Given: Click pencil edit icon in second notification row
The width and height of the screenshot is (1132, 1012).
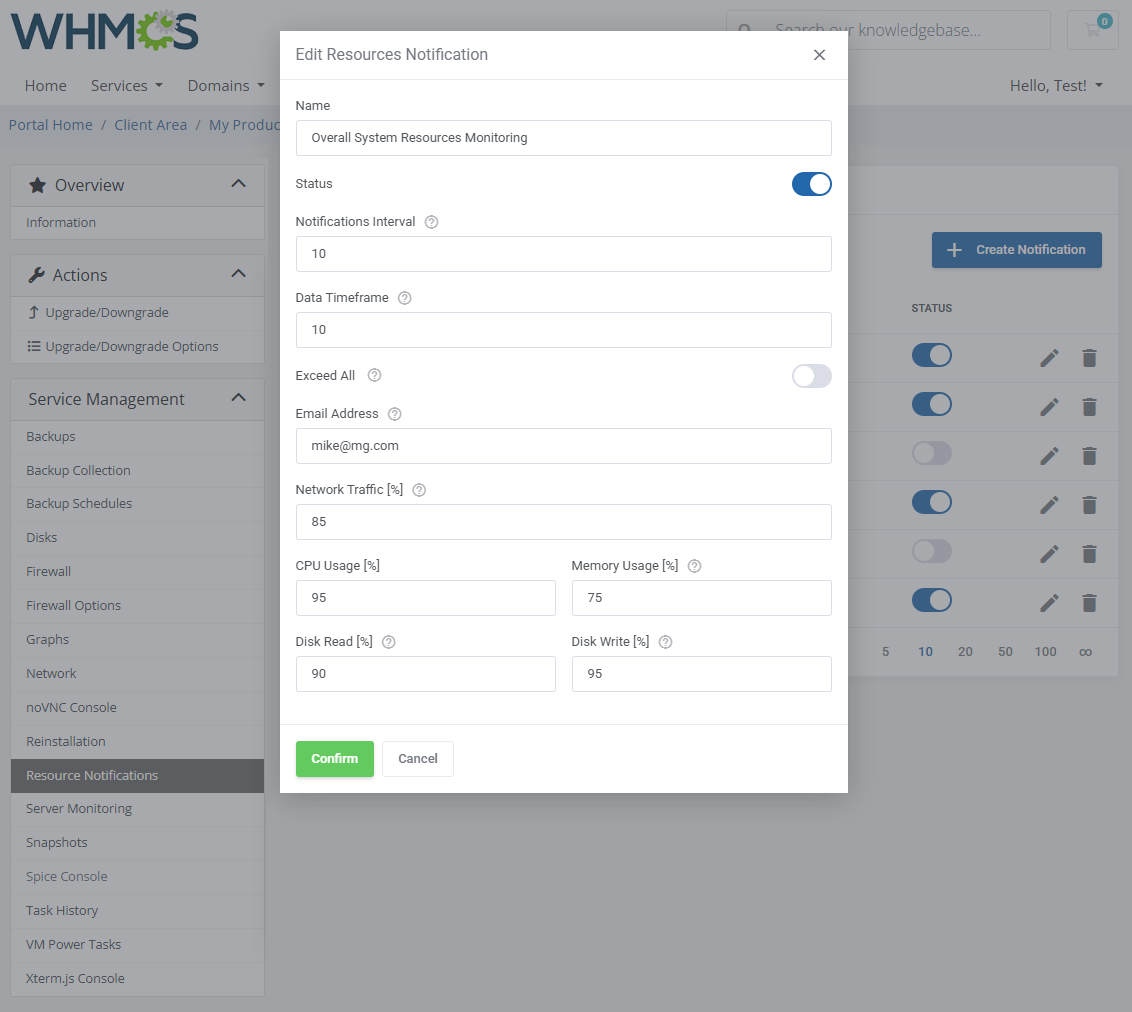Looking at the screenshot, I should tap(1049, 406).
